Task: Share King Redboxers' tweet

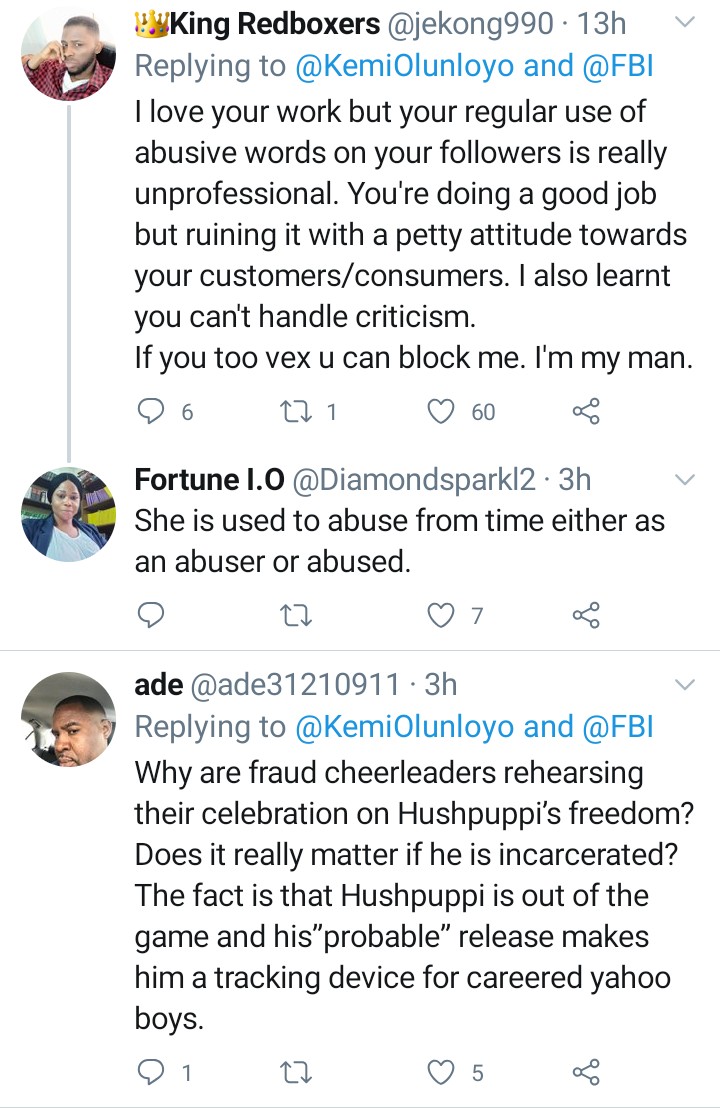Action: point(585,411)
